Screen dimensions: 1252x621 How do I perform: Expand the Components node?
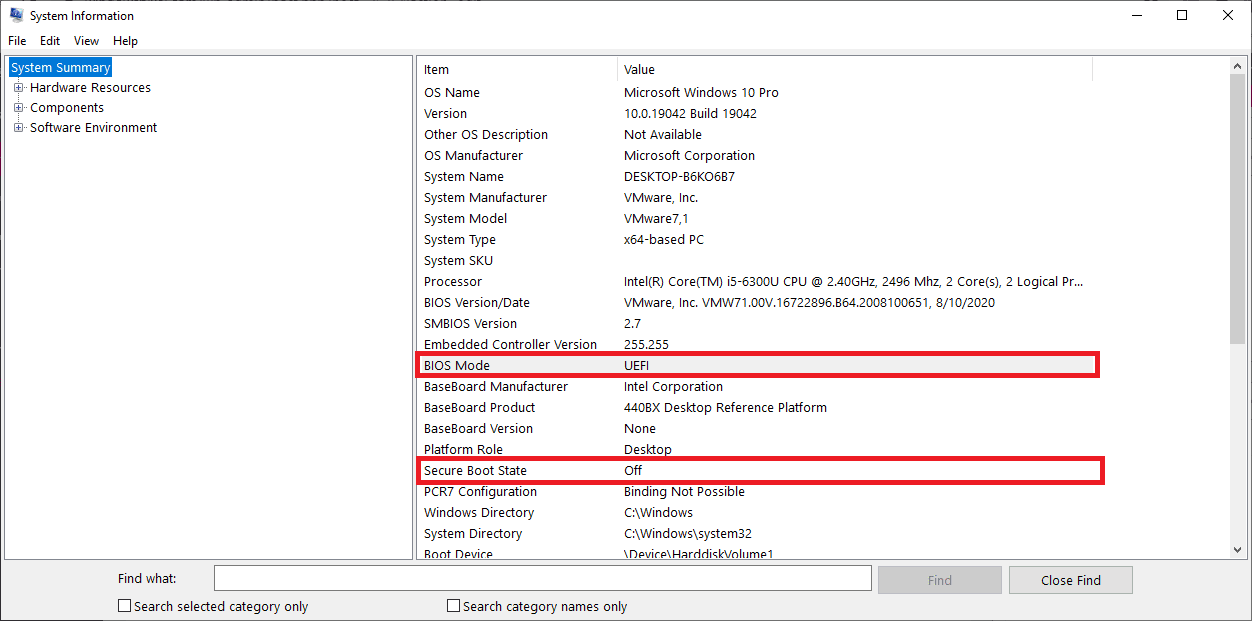(18, 108)
